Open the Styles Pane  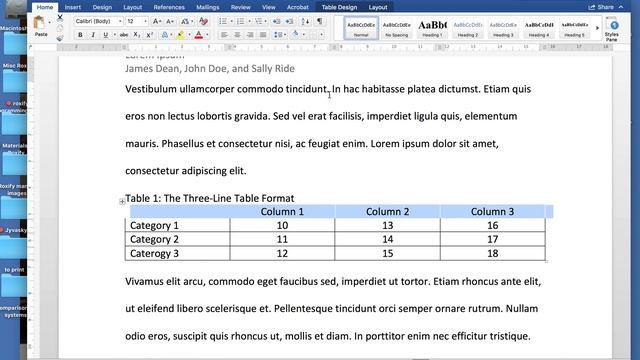click(x=611, y=29)
